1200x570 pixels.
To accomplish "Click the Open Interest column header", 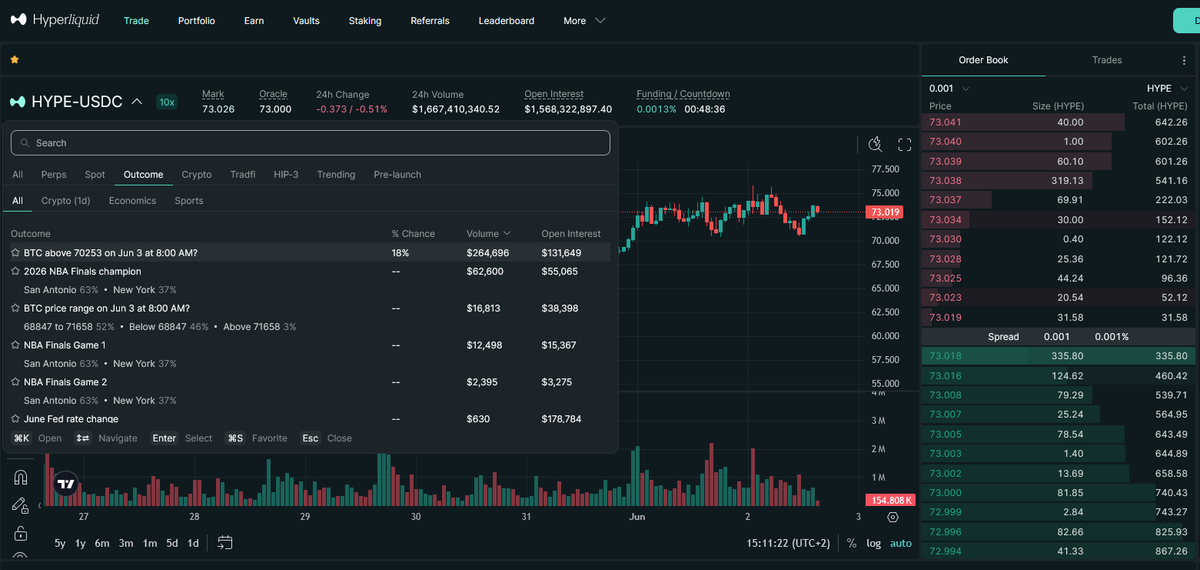I will (571, 234).
